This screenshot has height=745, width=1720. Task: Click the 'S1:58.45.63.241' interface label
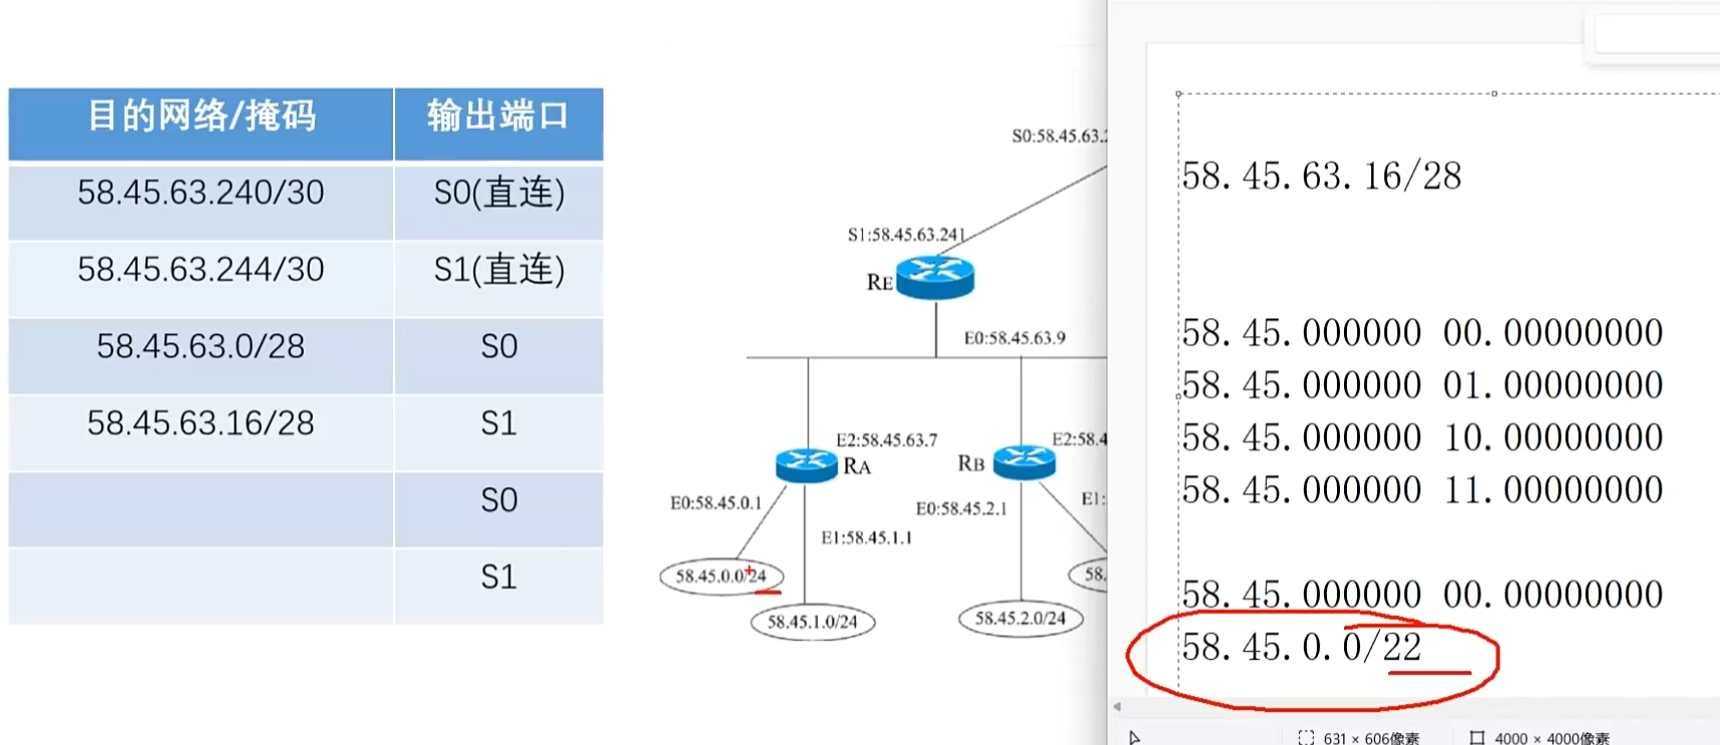click(x=906, y=235)
